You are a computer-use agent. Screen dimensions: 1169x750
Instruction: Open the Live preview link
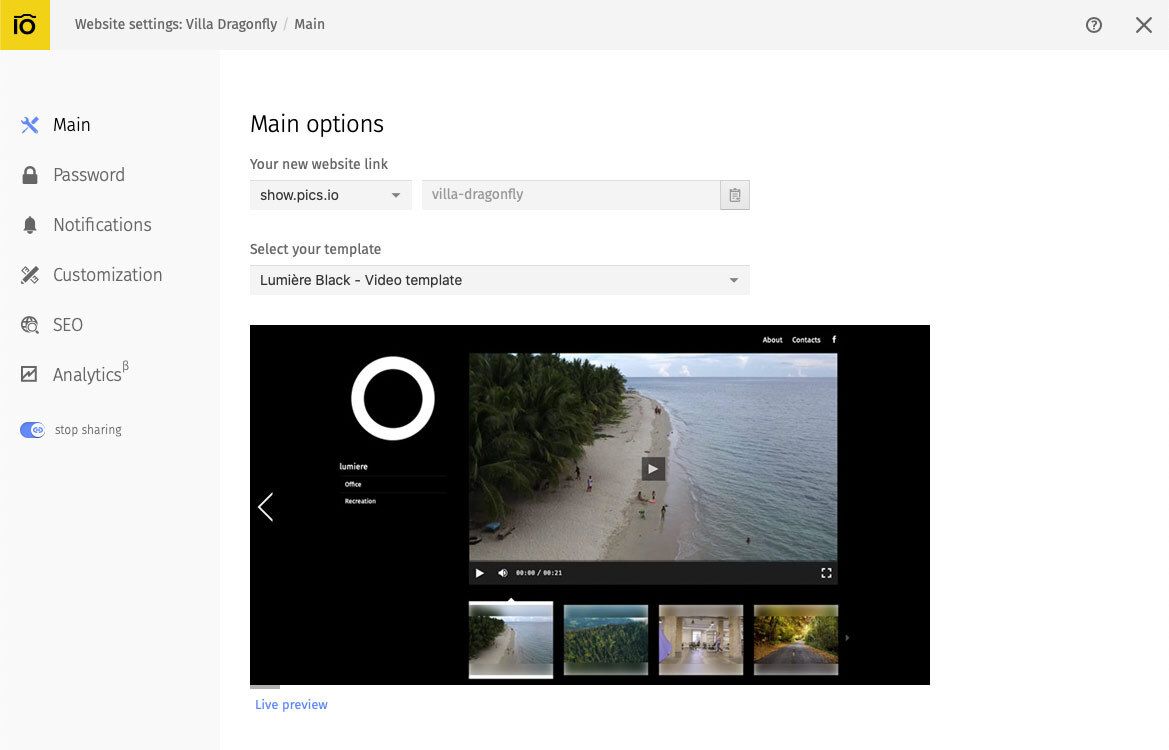click(x=291, y=705)
